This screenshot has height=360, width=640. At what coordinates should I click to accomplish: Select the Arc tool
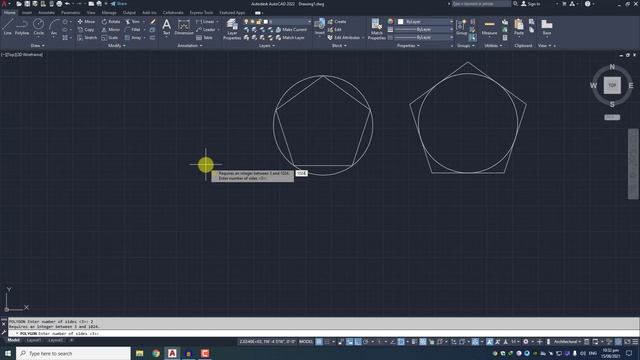pos(54,27)
